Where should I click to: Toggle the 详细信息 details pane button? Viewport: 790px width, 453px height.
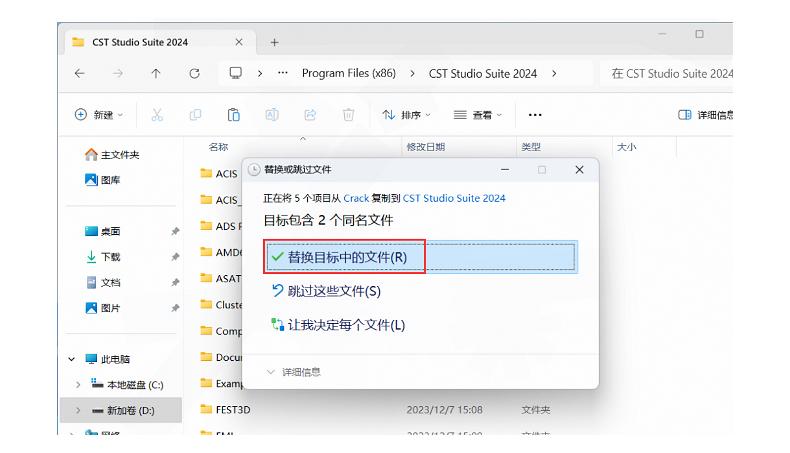point(705,115)
